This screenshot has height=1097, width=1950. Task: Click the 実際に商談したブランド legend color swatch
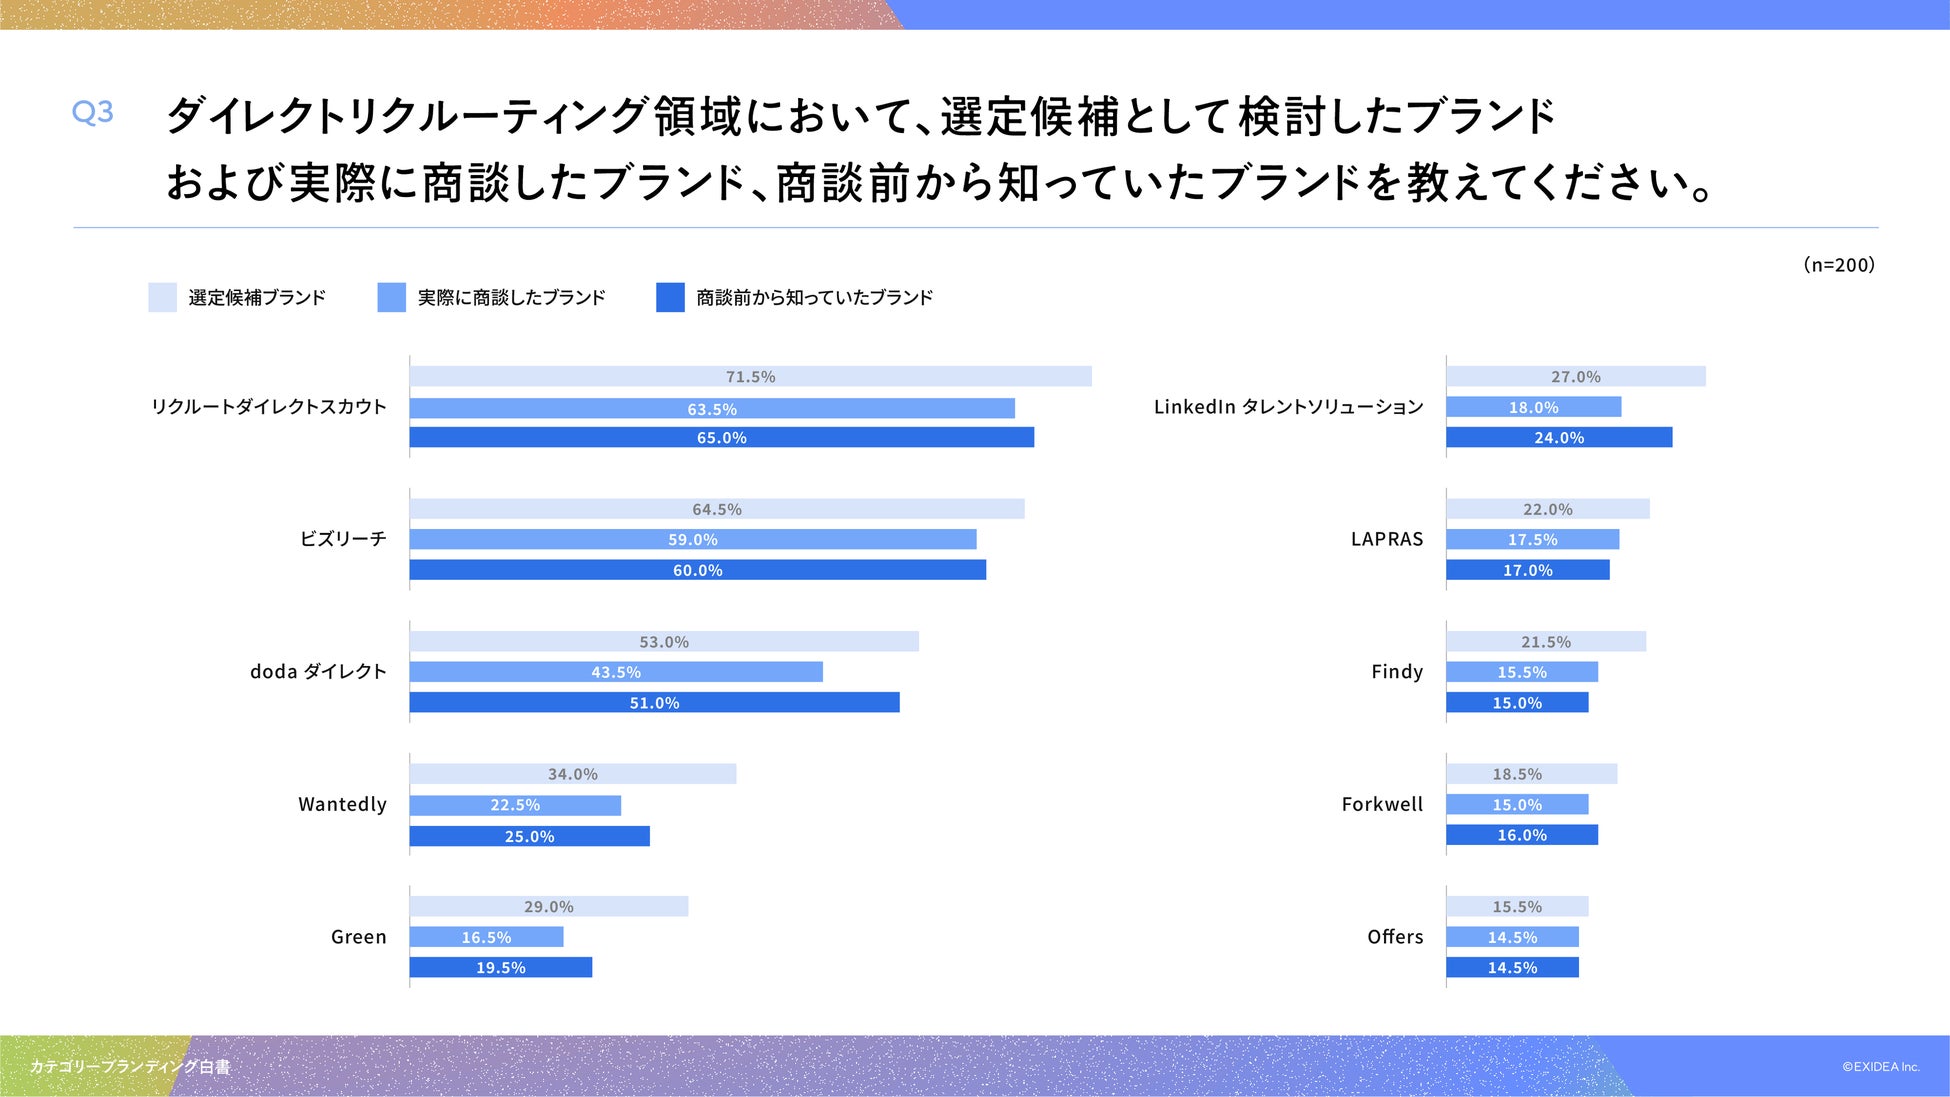pos(391,297)
